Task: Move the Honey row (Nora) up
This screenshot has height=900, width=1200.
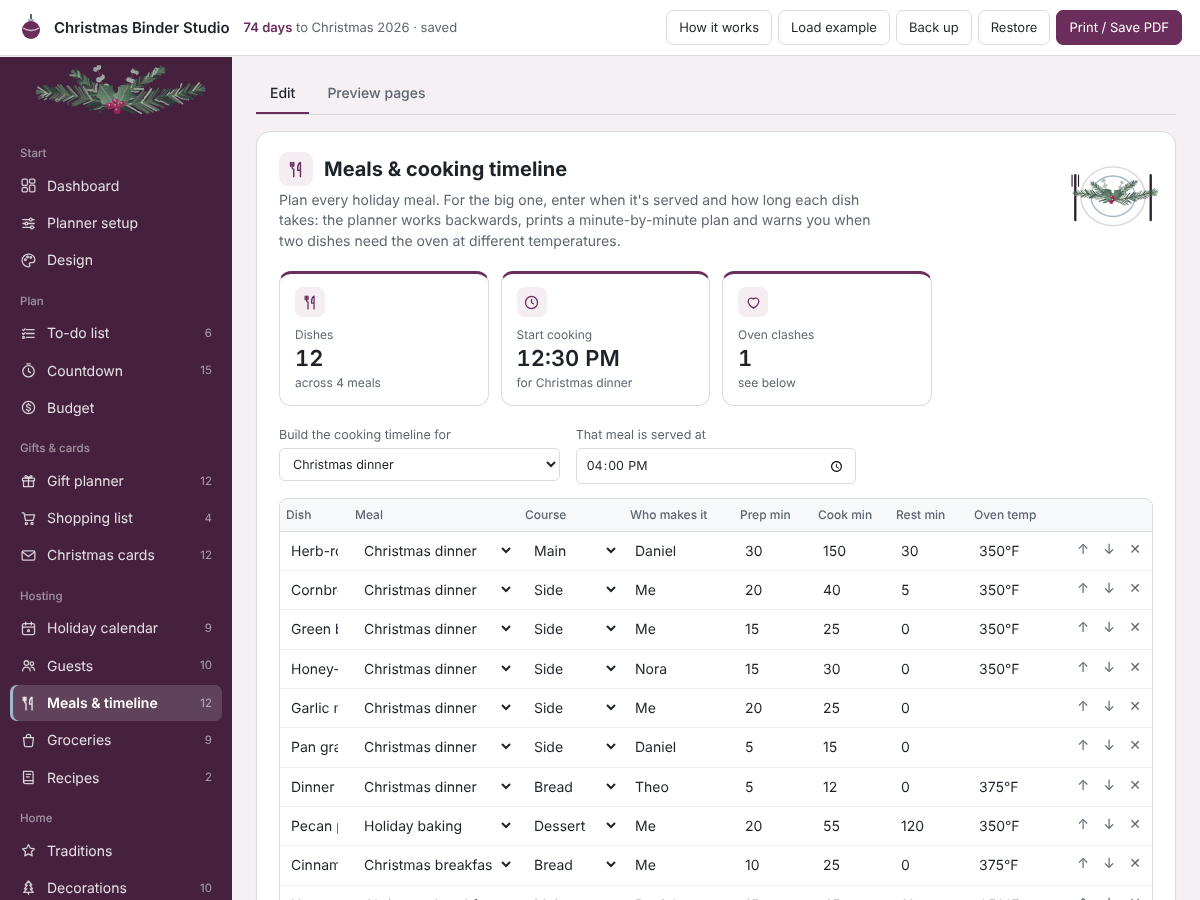Action: click(1083, 668)
